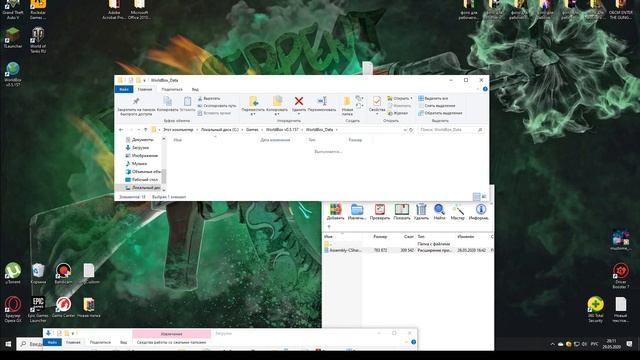
Task: Click Вырезать (Cut) in the ribbon
Action: (x=209, y=98)
